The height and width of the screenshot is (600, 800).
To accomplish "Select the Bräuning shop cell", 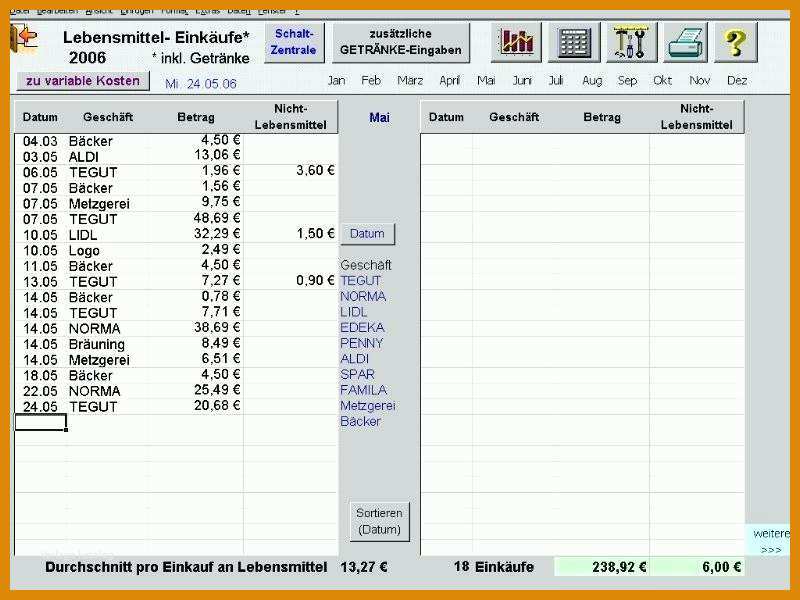I will coord(108,344).
